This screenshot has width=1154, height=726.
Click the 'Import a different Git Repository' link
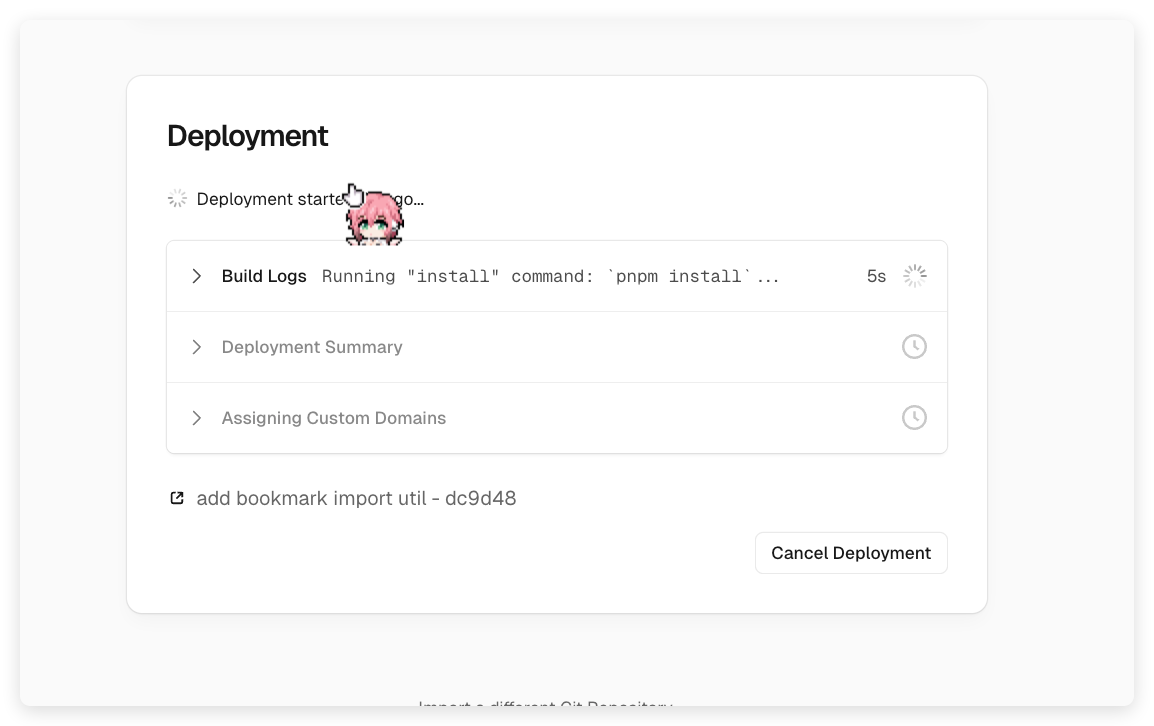coord(545,703)
